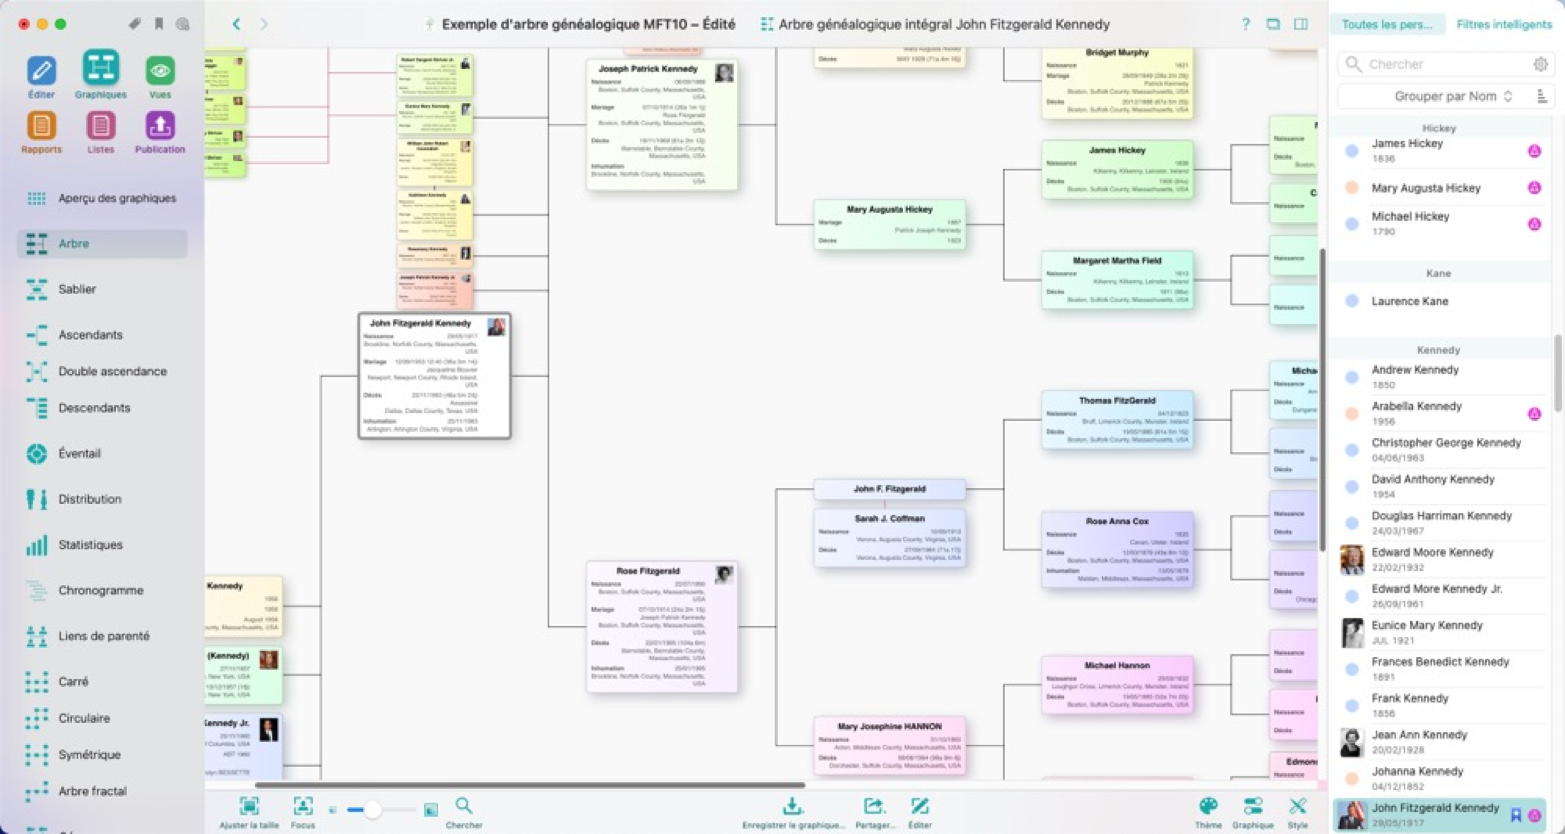
Task: Click the Rose Fitzgerald tree card
Action: 662,627
